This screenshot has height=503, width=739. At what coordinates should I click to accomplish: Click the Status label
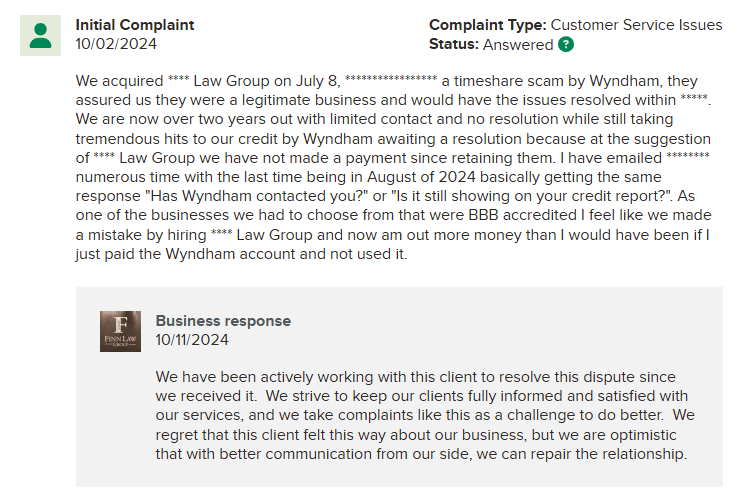point(454,45)
